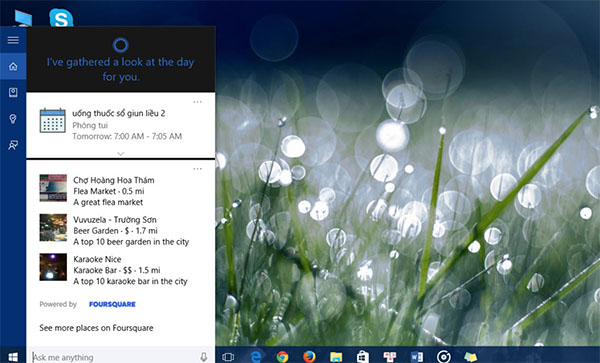
Task: Click 'A top 10 karaoke bar in the city'
Action: click(x=130, y=281)
